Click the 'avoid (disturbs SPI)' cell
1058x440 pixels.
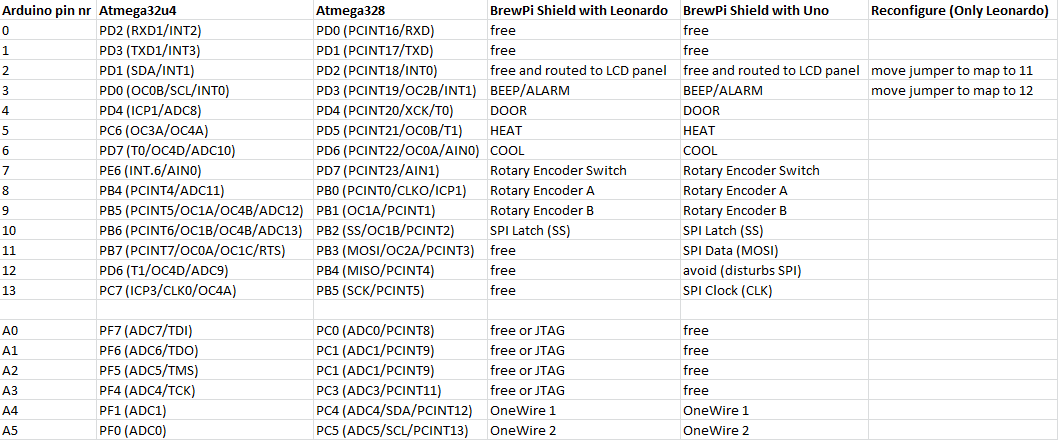[774, 271]
